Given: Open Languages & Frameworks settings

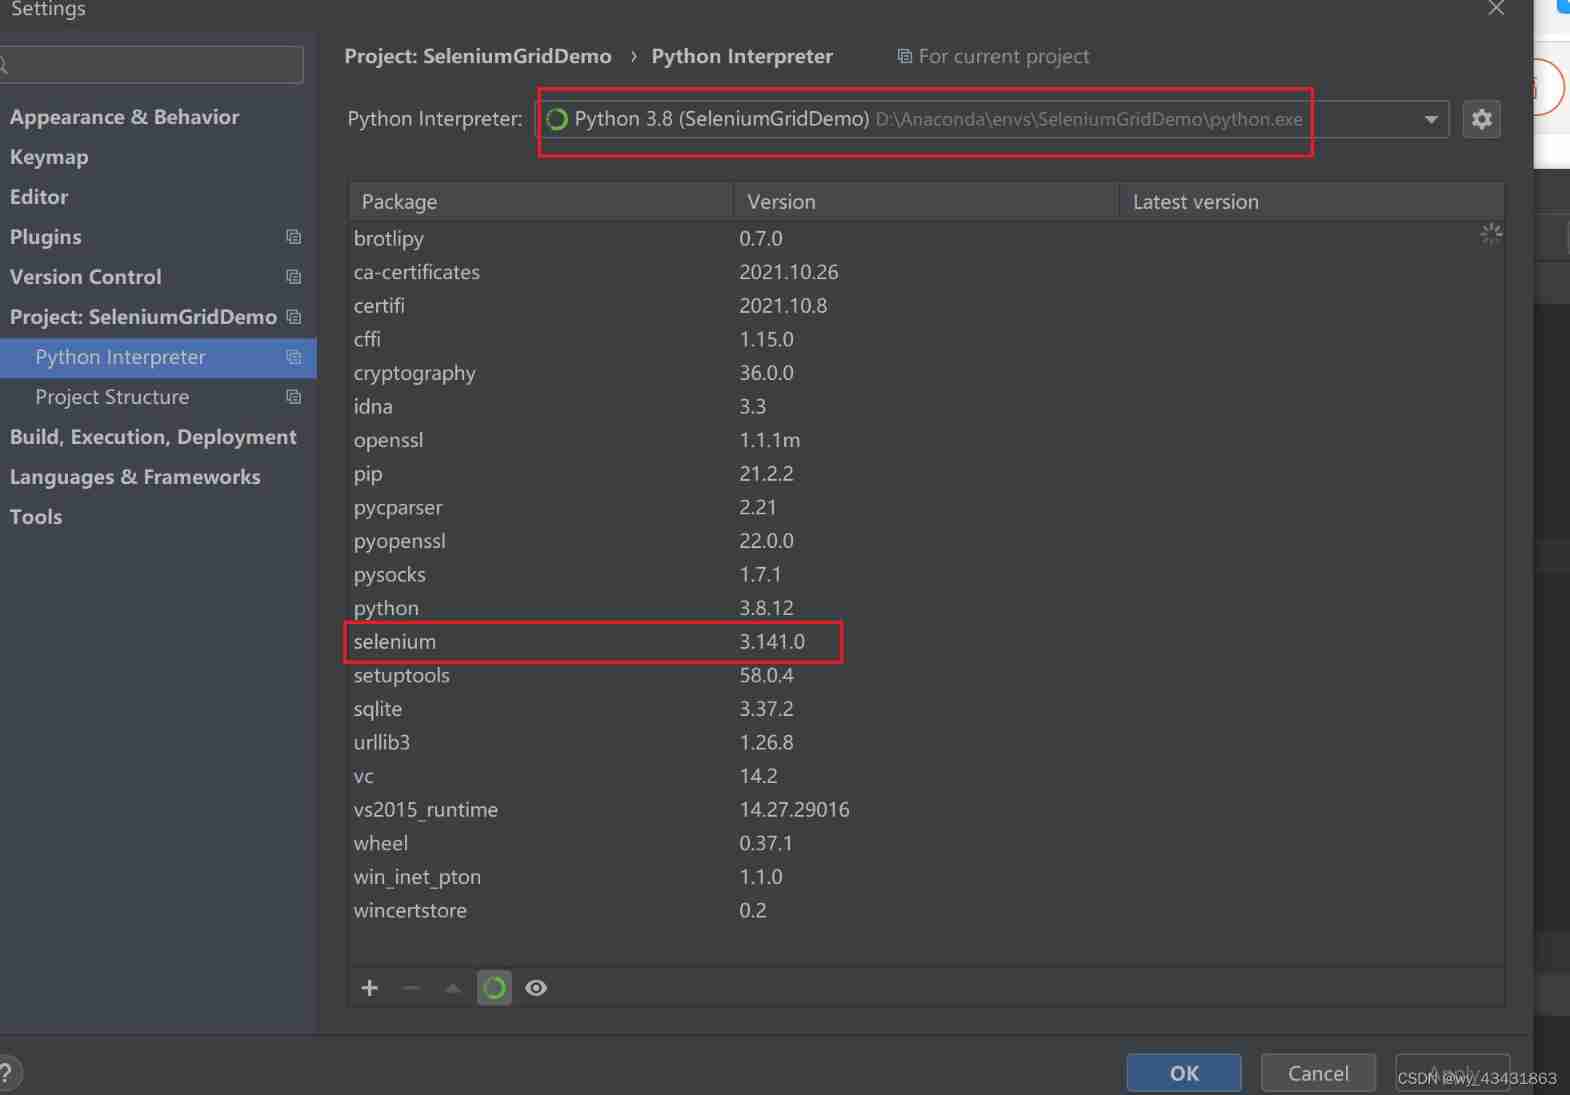Looking at the screenshot, I should point(135,477).
